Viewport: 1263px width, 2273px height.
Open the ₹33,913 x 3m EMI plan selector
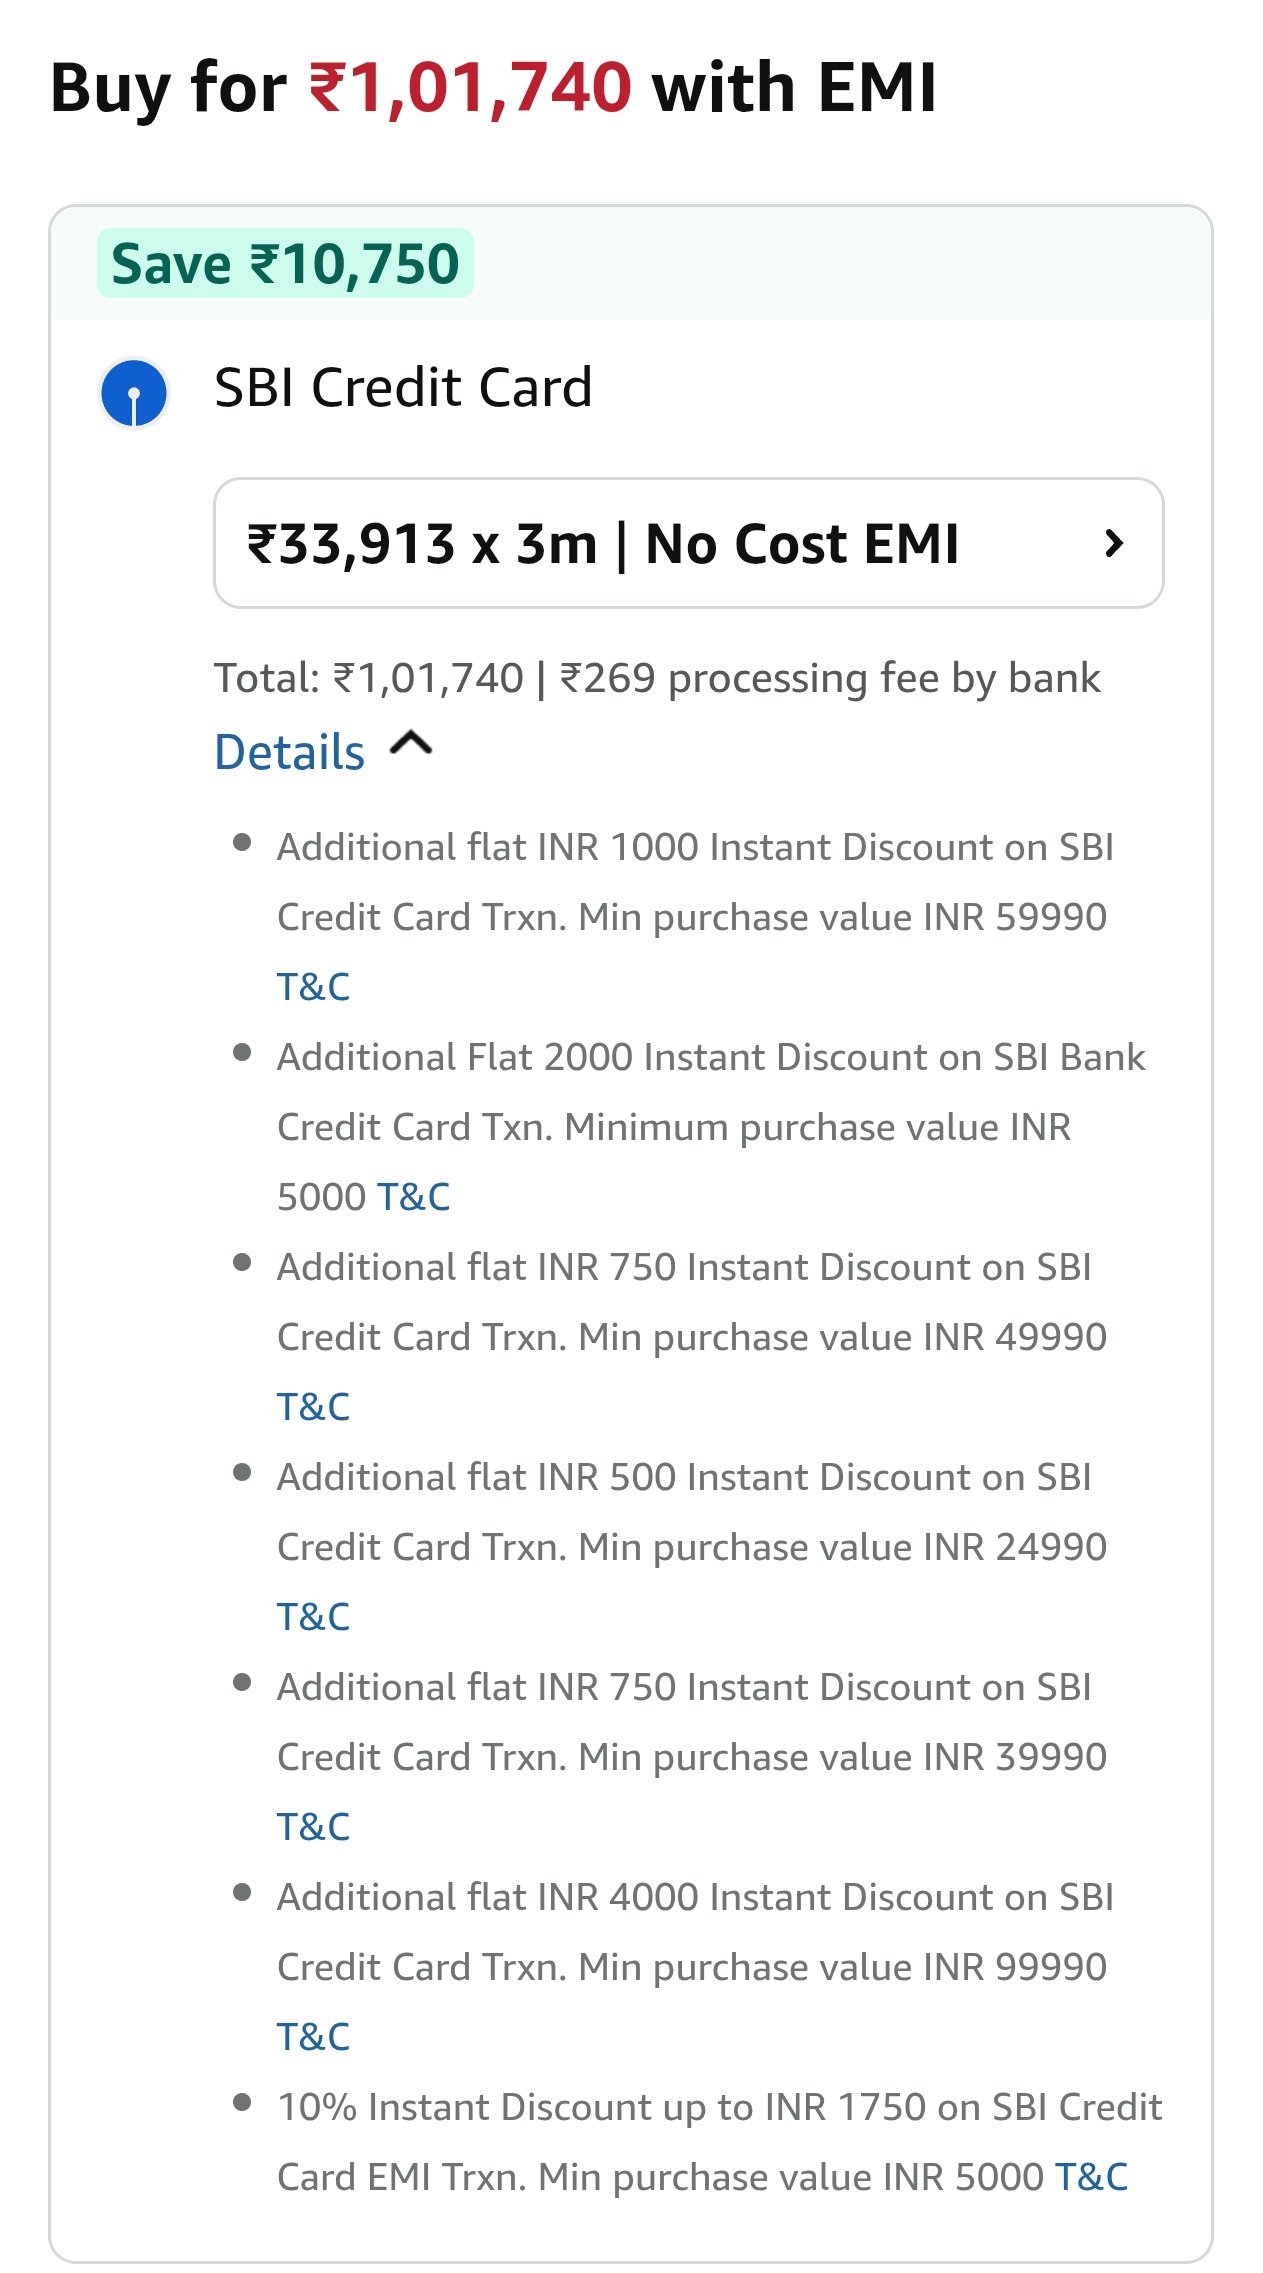(688, 543)
